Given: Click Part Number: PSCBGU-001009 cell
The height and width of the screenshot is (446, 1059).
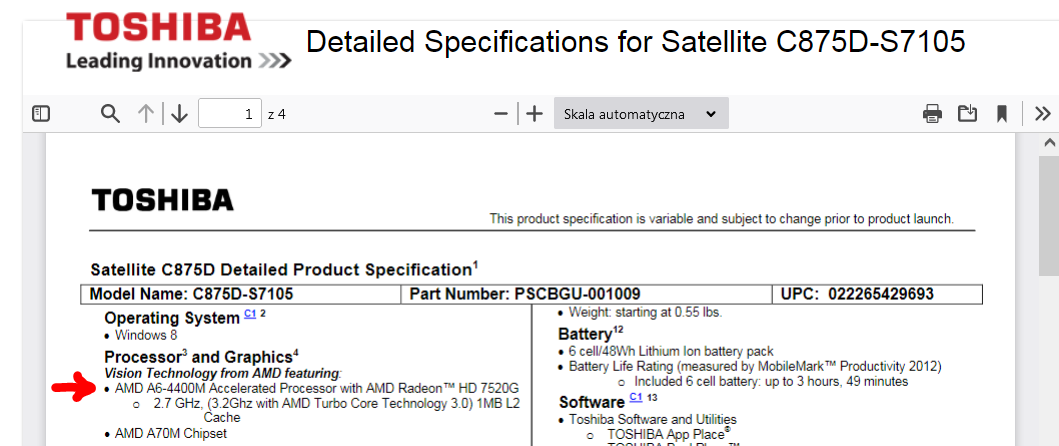Looking at the screenshot, I should pos(586,294).
